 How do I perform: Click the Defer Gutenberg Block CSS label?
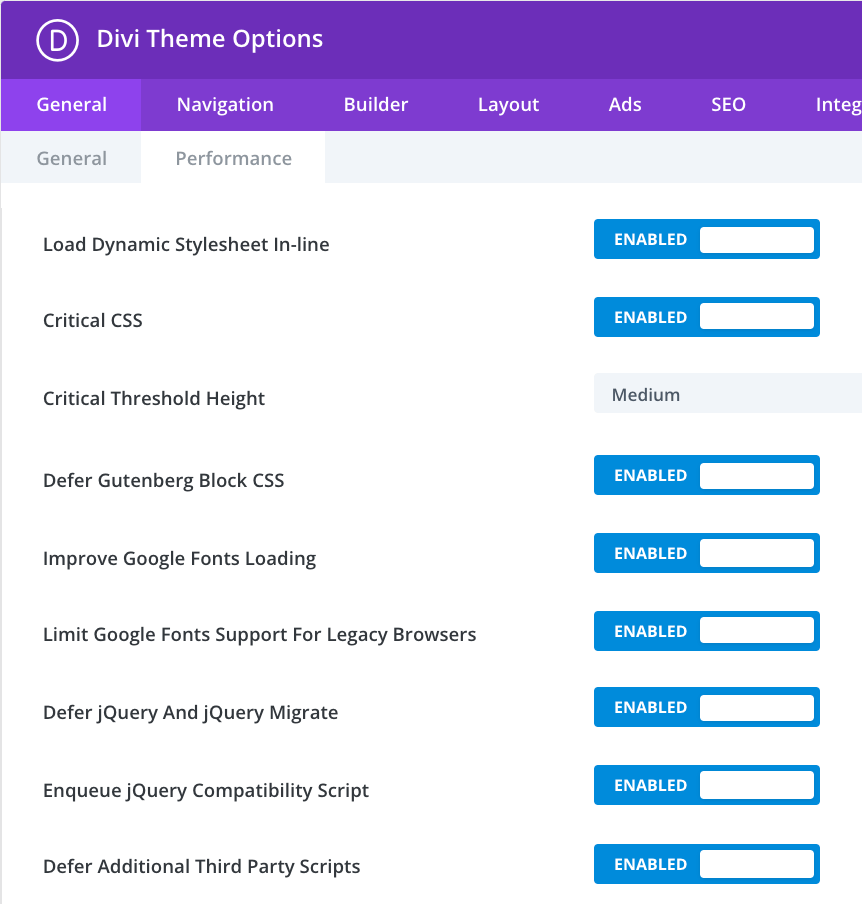pos(163,480)
